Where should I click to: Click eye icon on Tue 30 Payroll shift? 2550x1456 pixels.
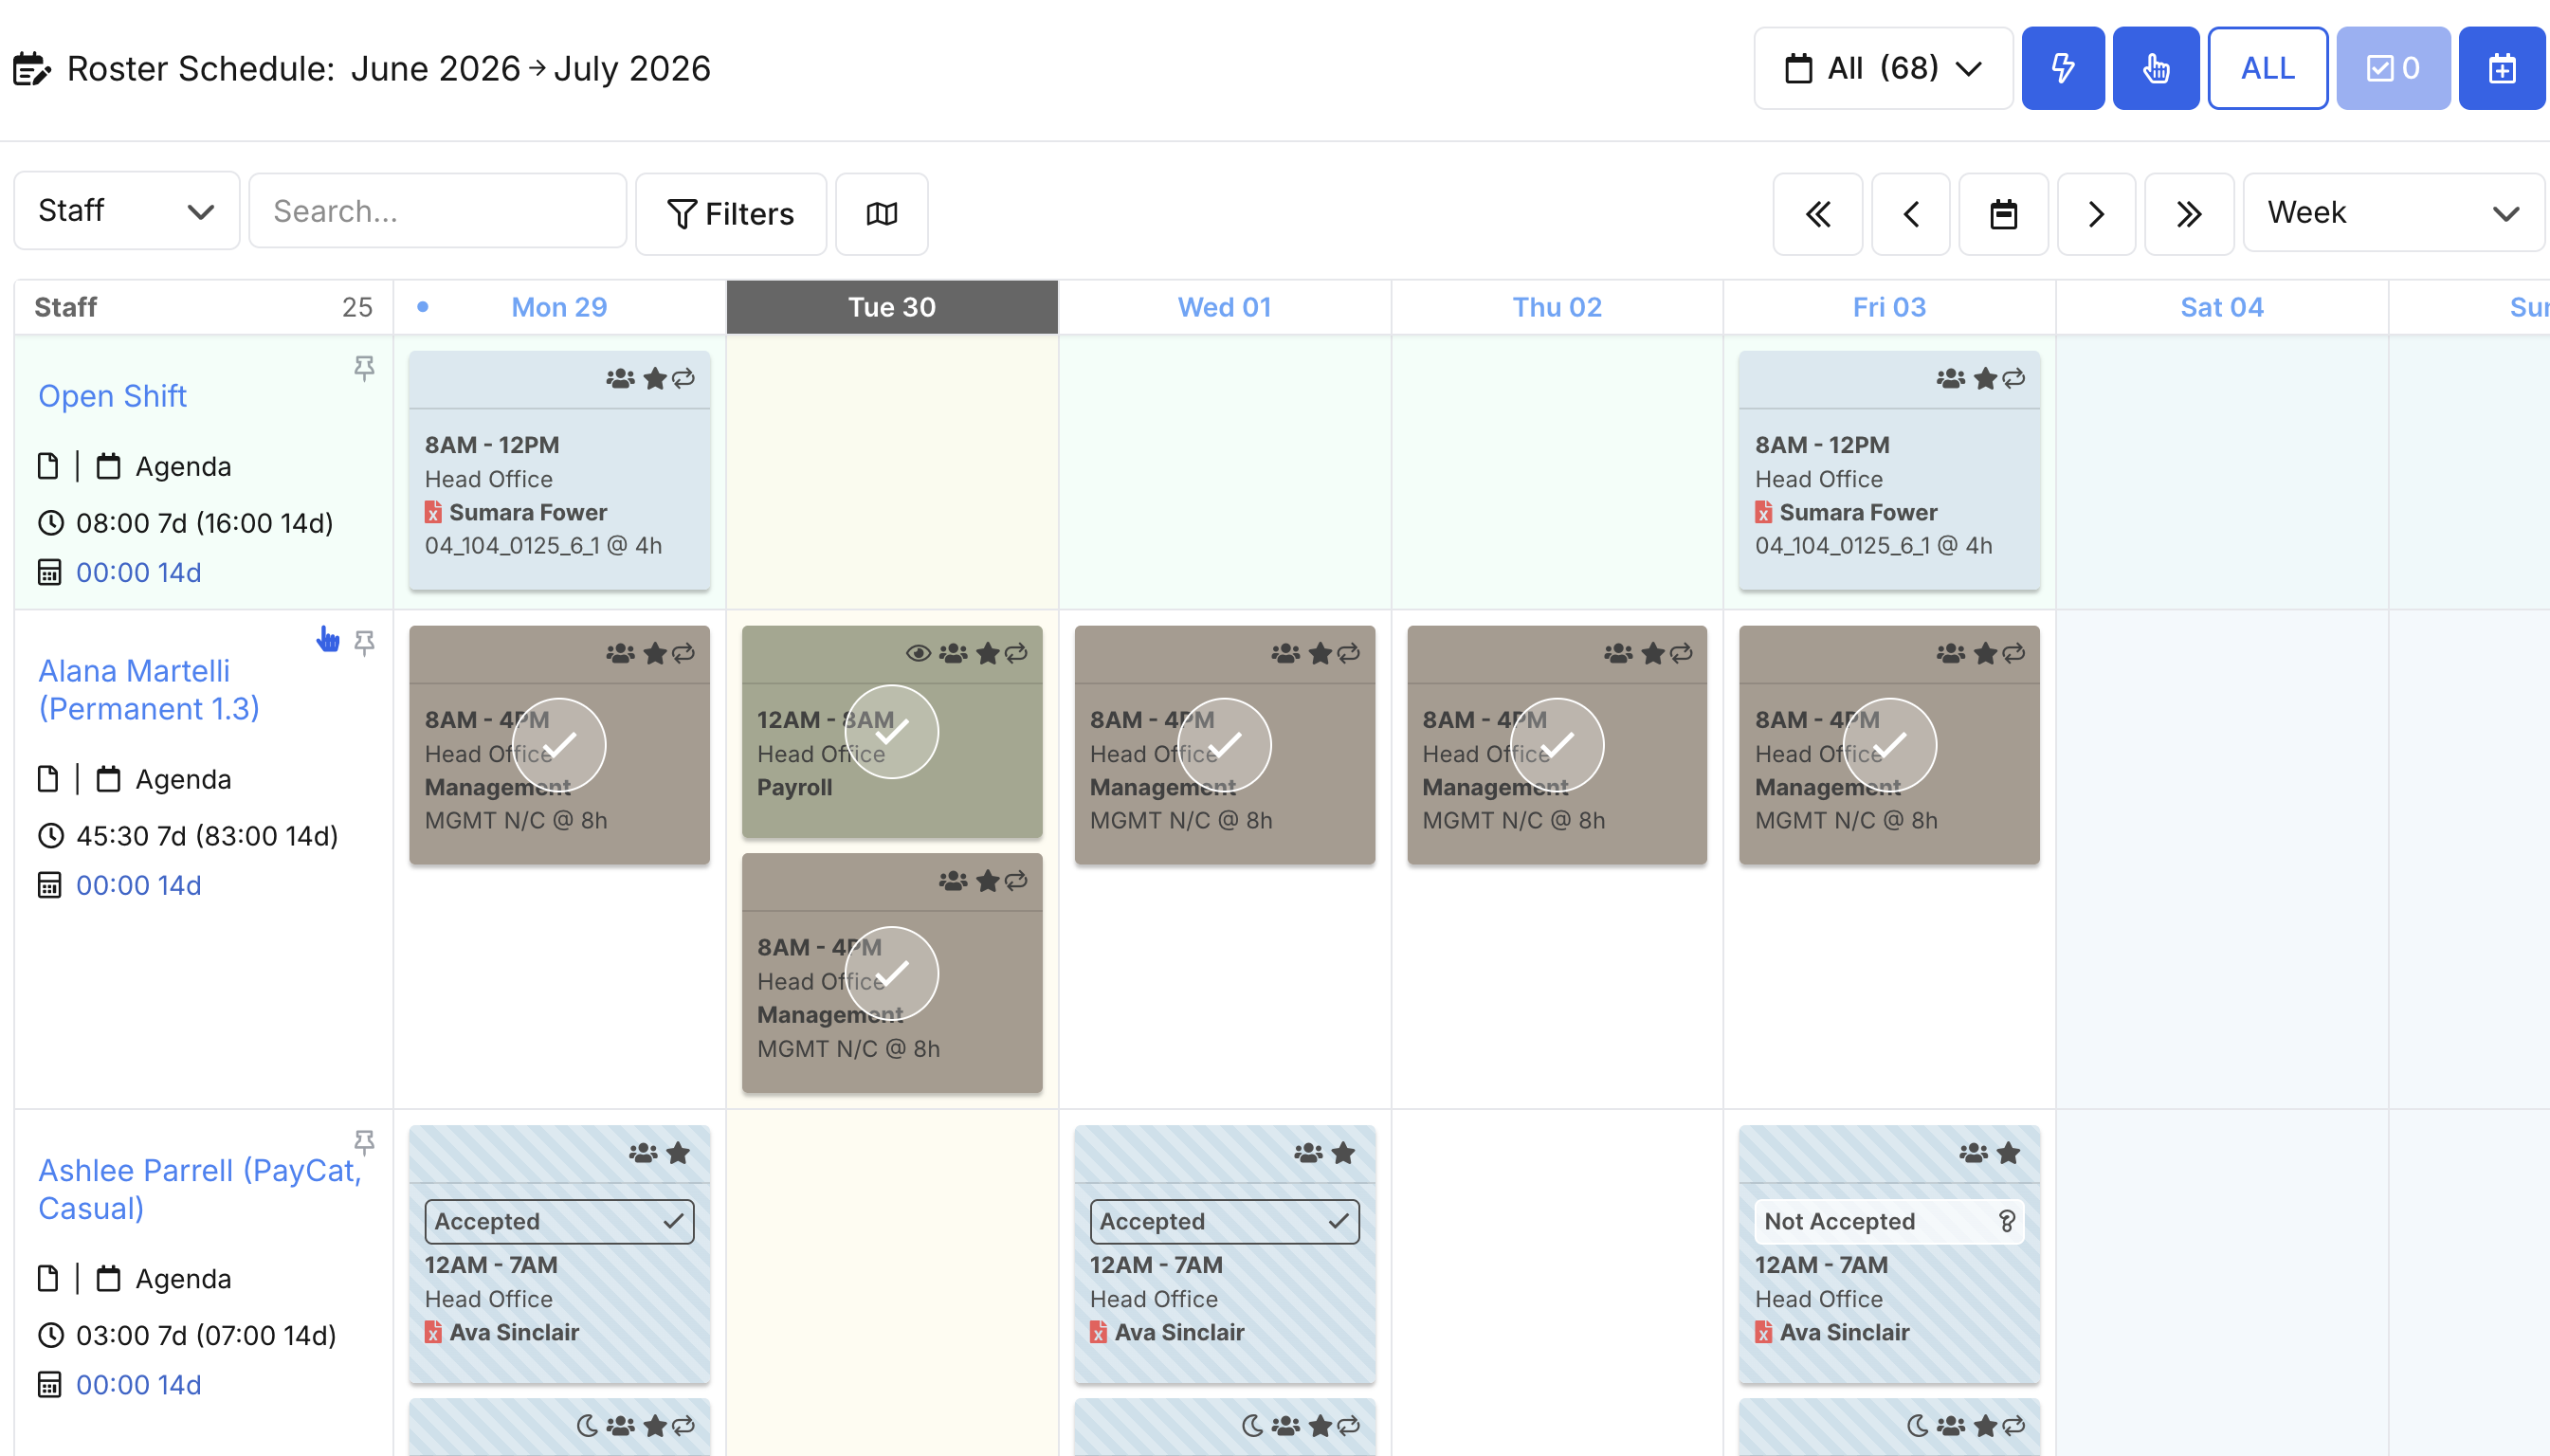tap(918, 653)
